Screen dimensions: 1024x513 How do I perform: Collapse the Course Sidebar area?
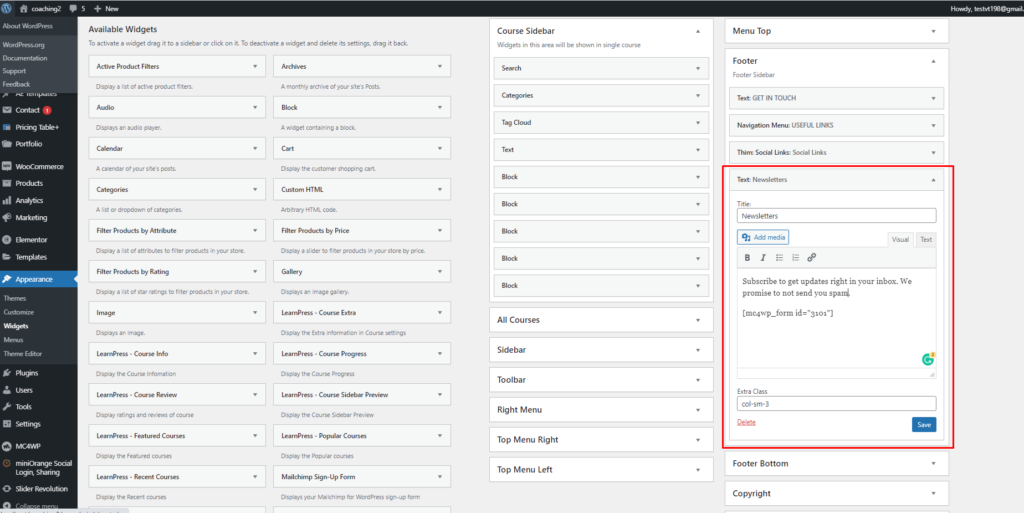698,31
